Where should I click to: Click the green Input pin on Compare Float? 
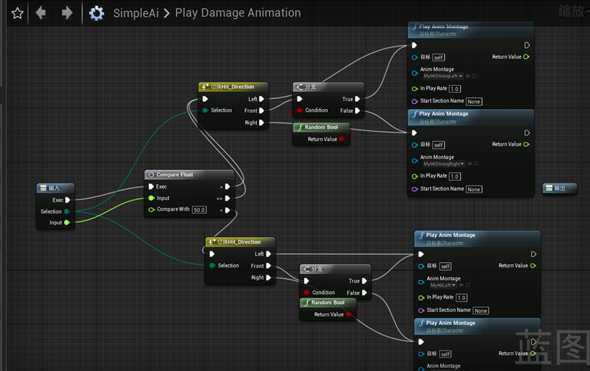coord(151,198)
